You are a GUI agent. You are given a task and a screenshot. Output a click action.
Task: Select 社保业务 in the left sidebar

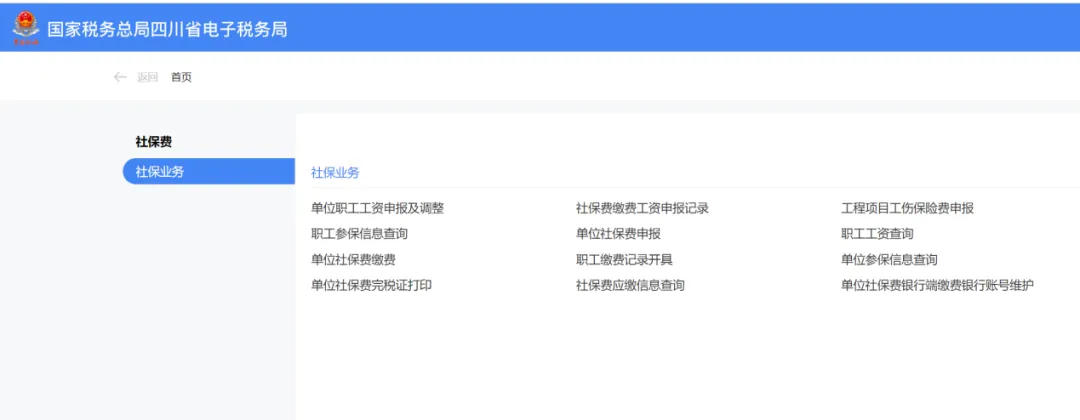point(160,172)
